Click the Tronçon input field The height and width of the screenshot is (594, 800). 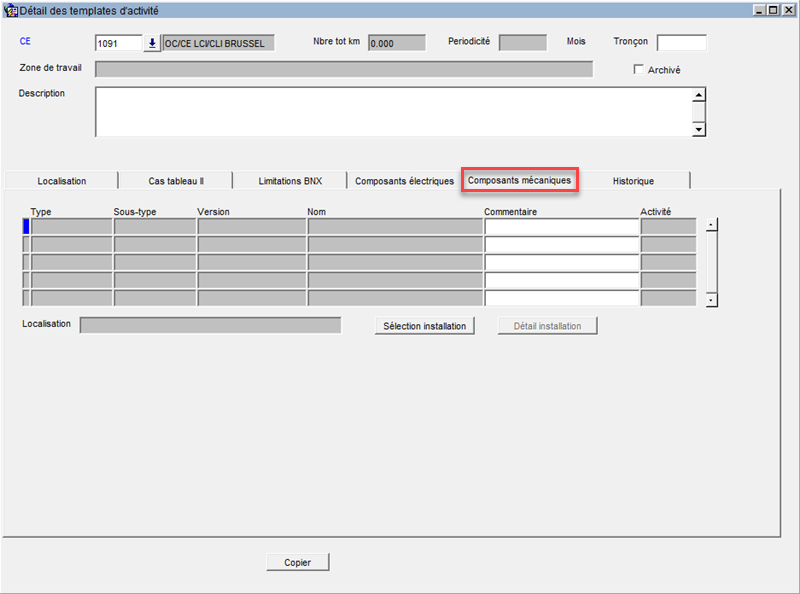[x=682, y=43]
